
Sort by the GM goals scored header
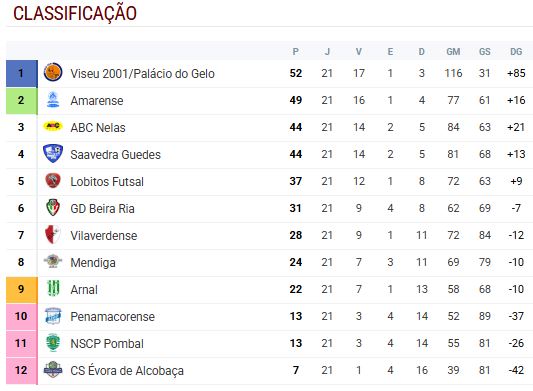tap(453, 52)
